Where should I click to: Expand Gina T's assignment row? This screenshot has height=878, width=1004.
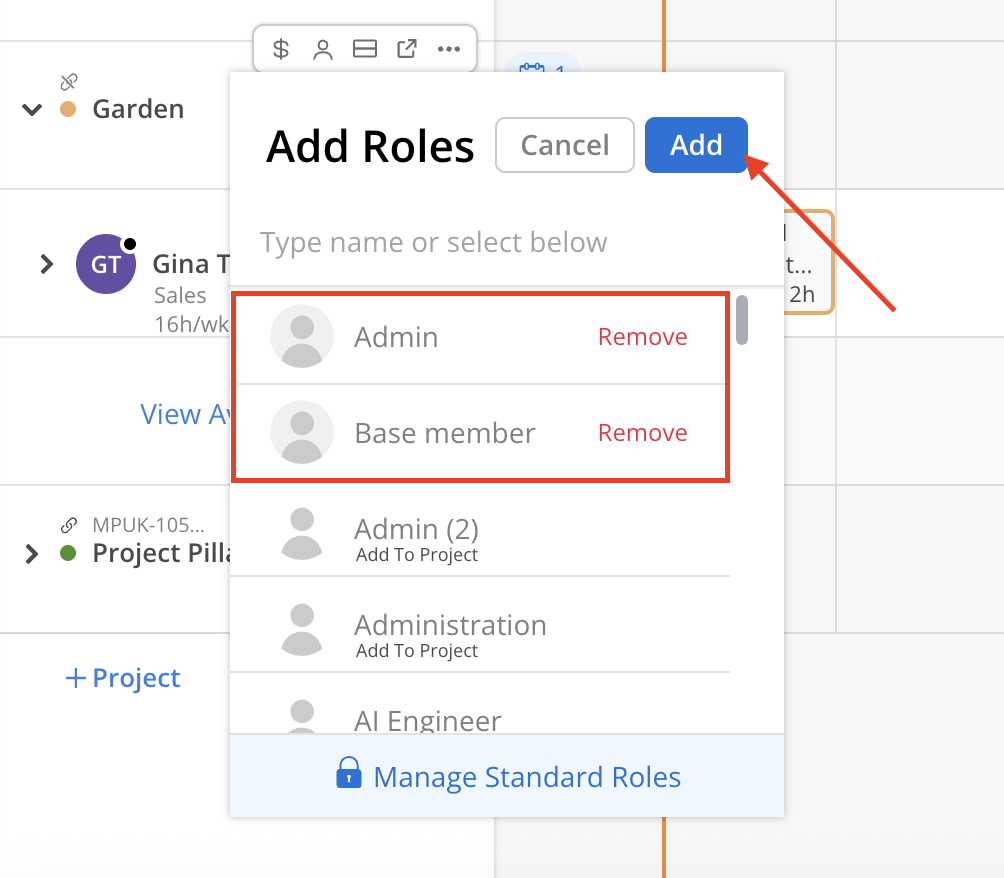[x=46, y=264]
